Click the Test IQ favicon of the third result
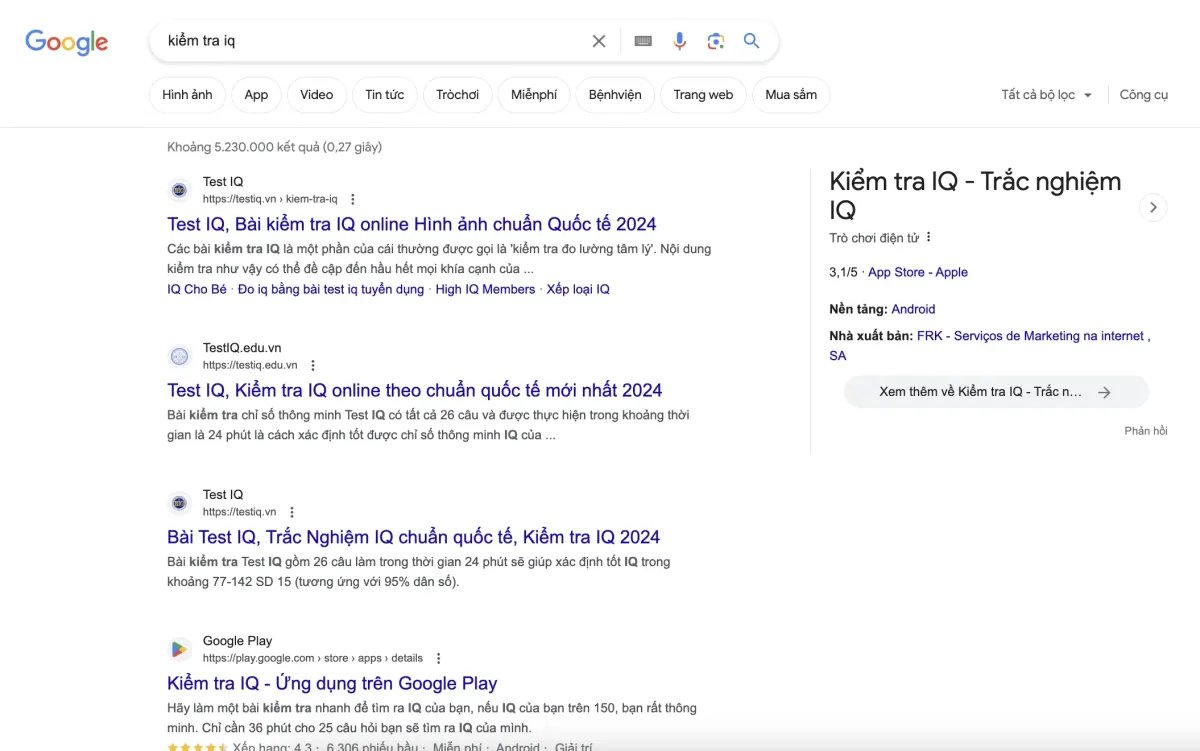The height and width of the screenshot is (751, 1200). click(179, 502)
